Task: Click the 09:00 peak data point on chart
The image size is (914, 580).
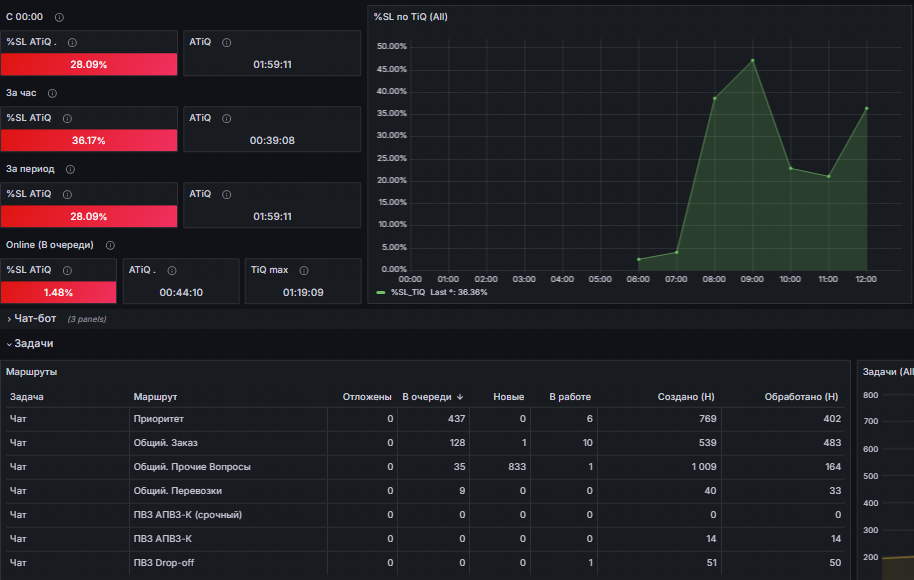Action: 753,61
